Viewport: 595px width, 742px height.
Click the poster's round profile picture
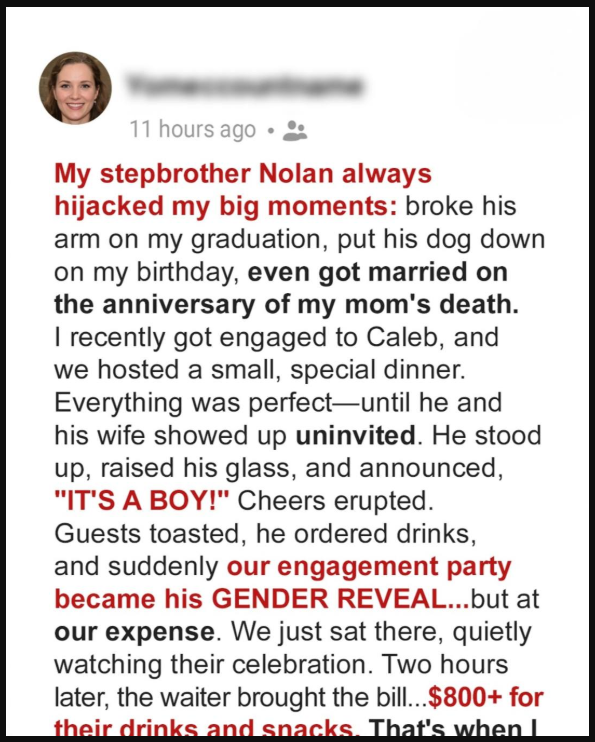click(75, 88)
